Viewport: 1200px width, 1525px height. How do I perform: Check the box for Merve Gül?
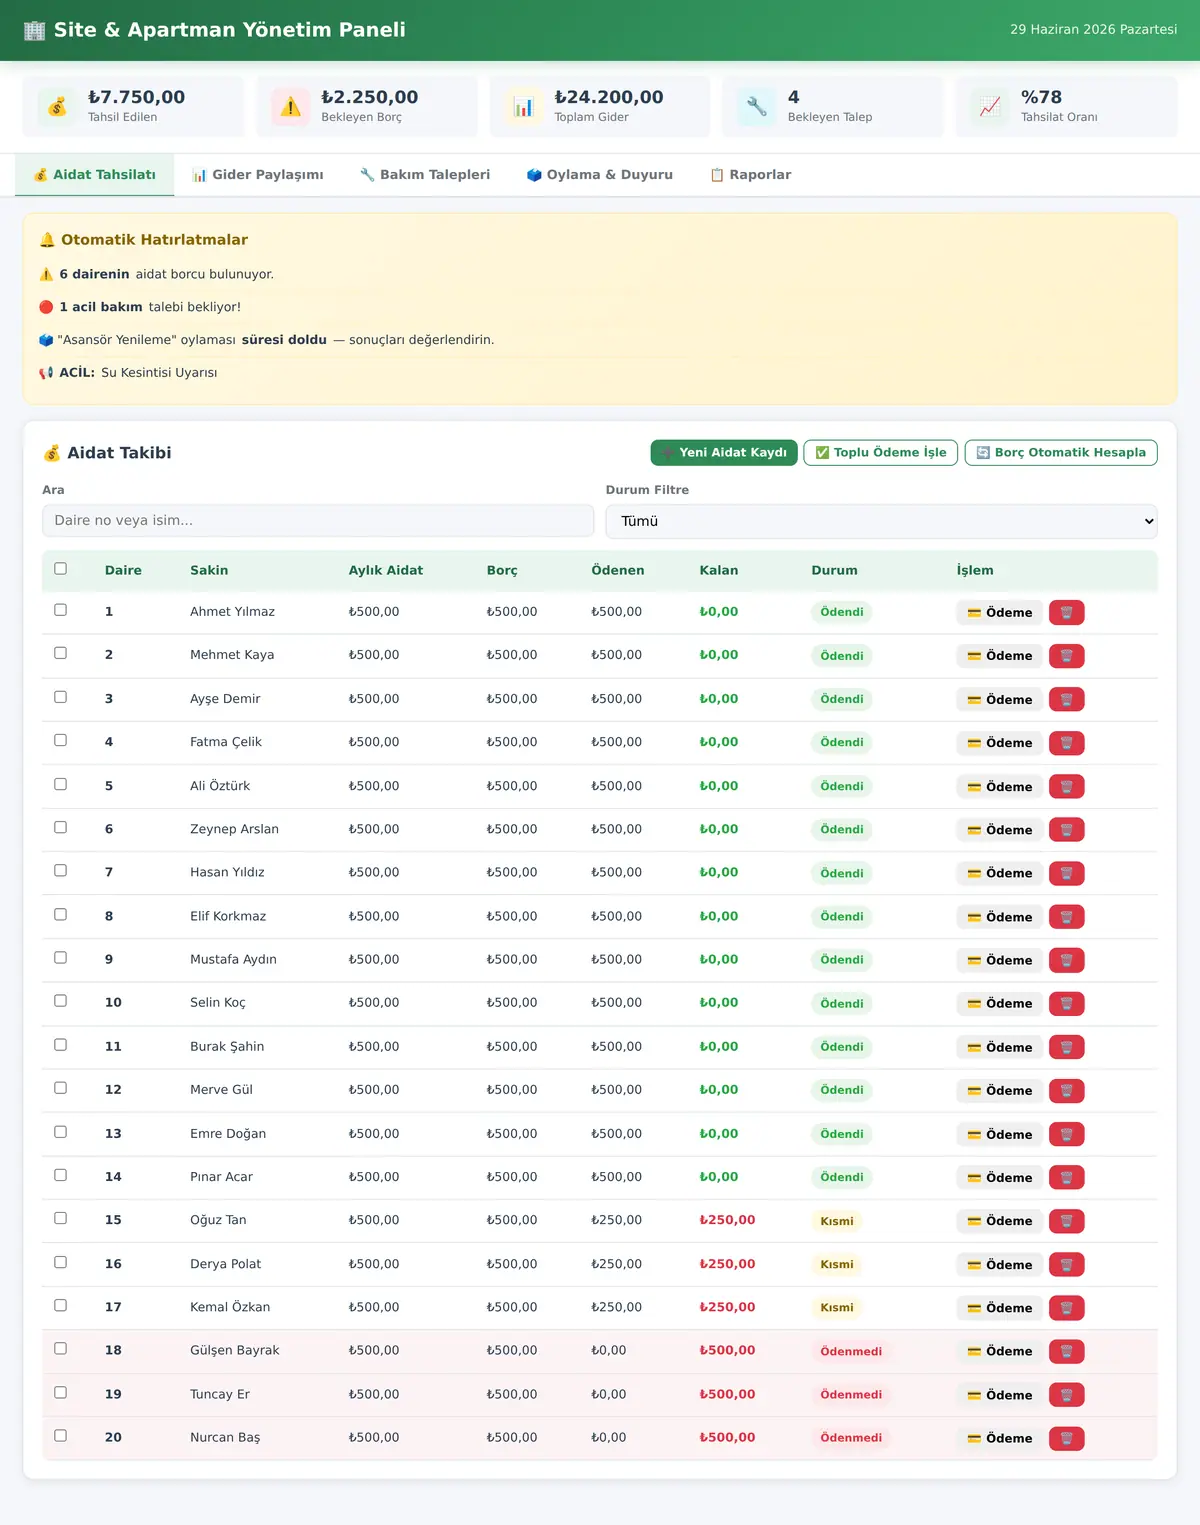point(60,1088)
